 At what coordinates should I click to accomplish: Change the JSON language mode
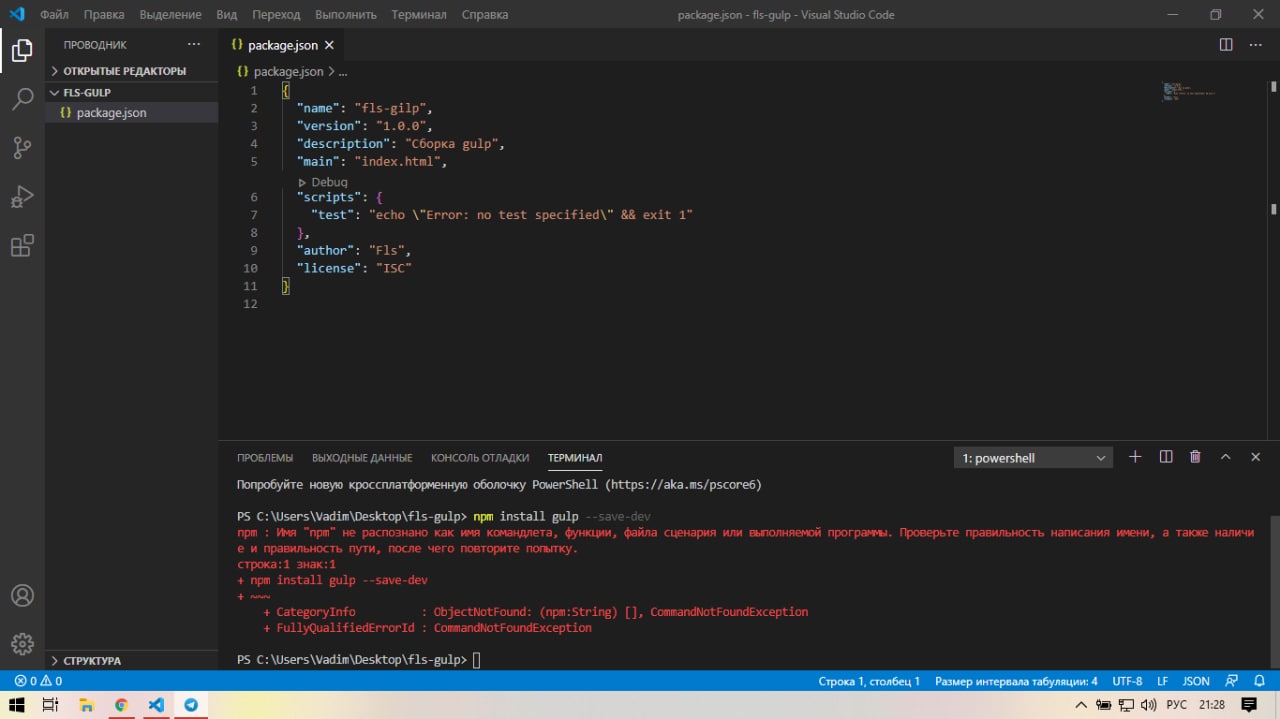pos(1196,681)
